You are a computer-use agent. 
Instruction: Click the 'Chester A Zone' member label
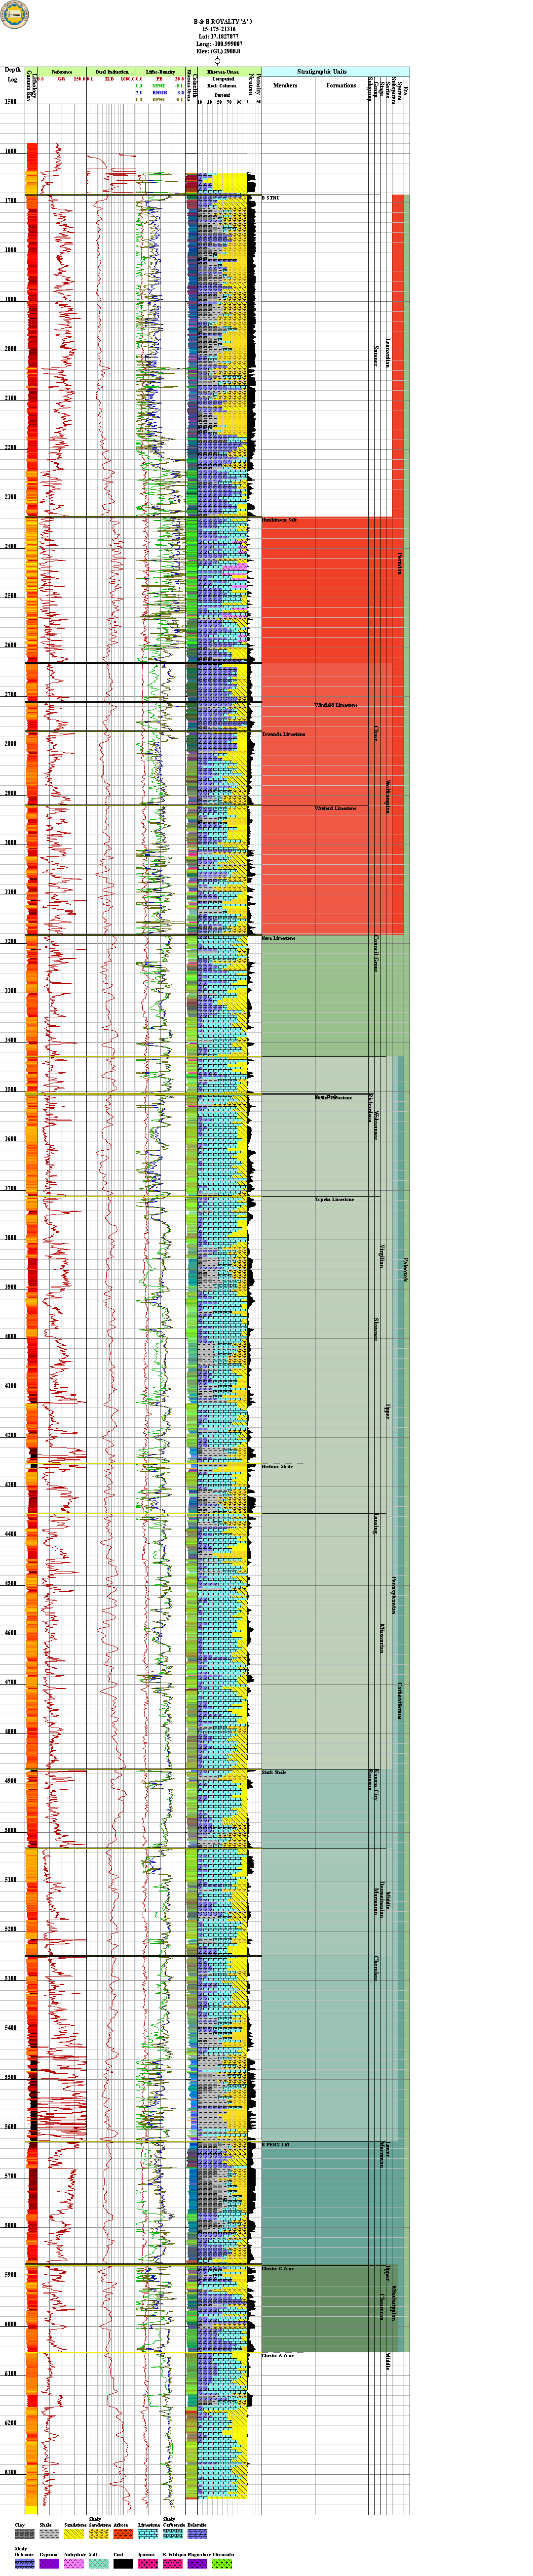point(278,2355)
